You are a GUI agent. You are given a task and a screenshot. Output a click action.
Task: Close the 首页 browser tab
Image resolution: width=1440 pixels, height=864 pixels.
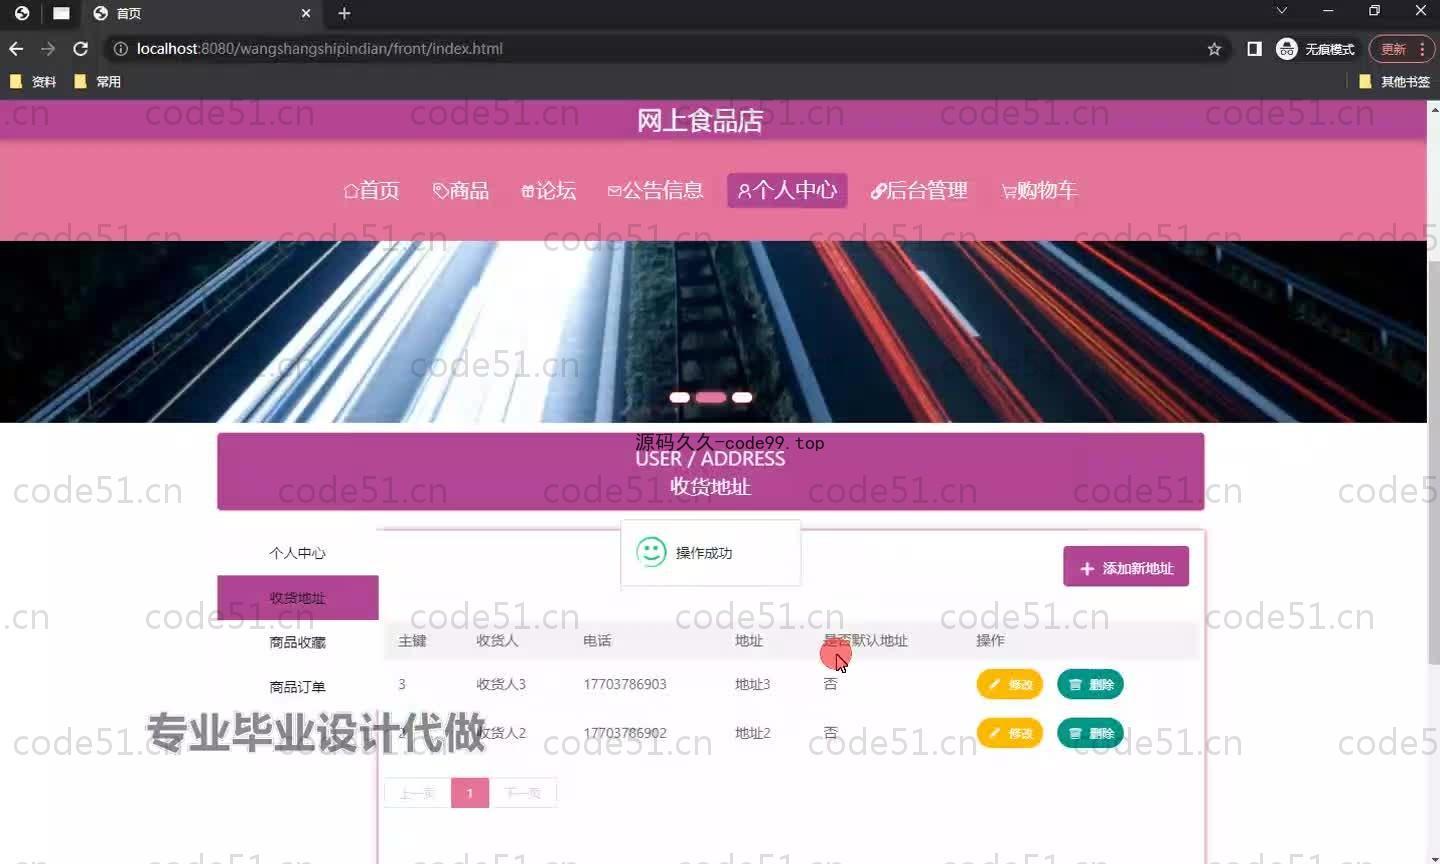click(x=306, y=13)
